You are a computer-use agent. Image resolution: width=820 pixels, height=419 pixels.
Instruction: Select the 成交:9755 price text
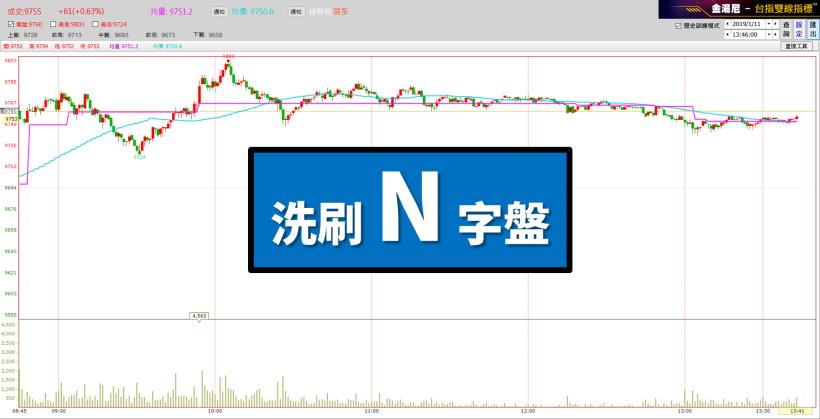(25, 11)
